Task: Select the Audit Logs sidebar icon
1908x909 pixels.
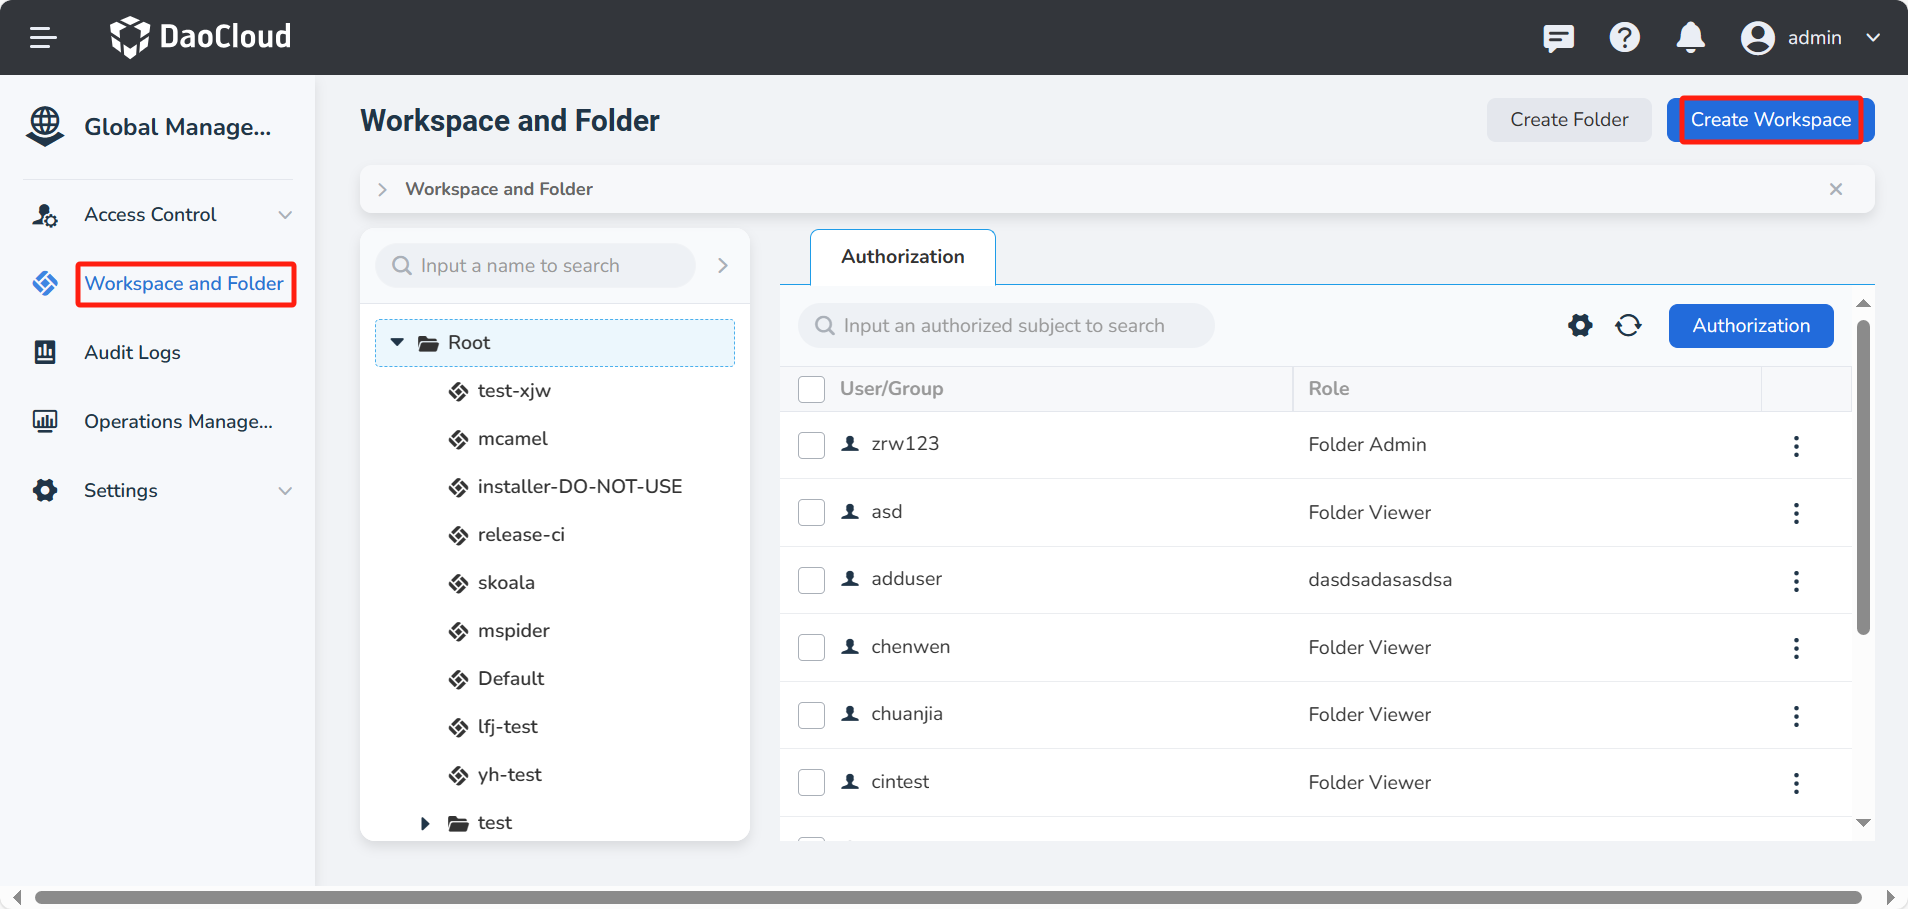Action: click(x=44, y=352)
